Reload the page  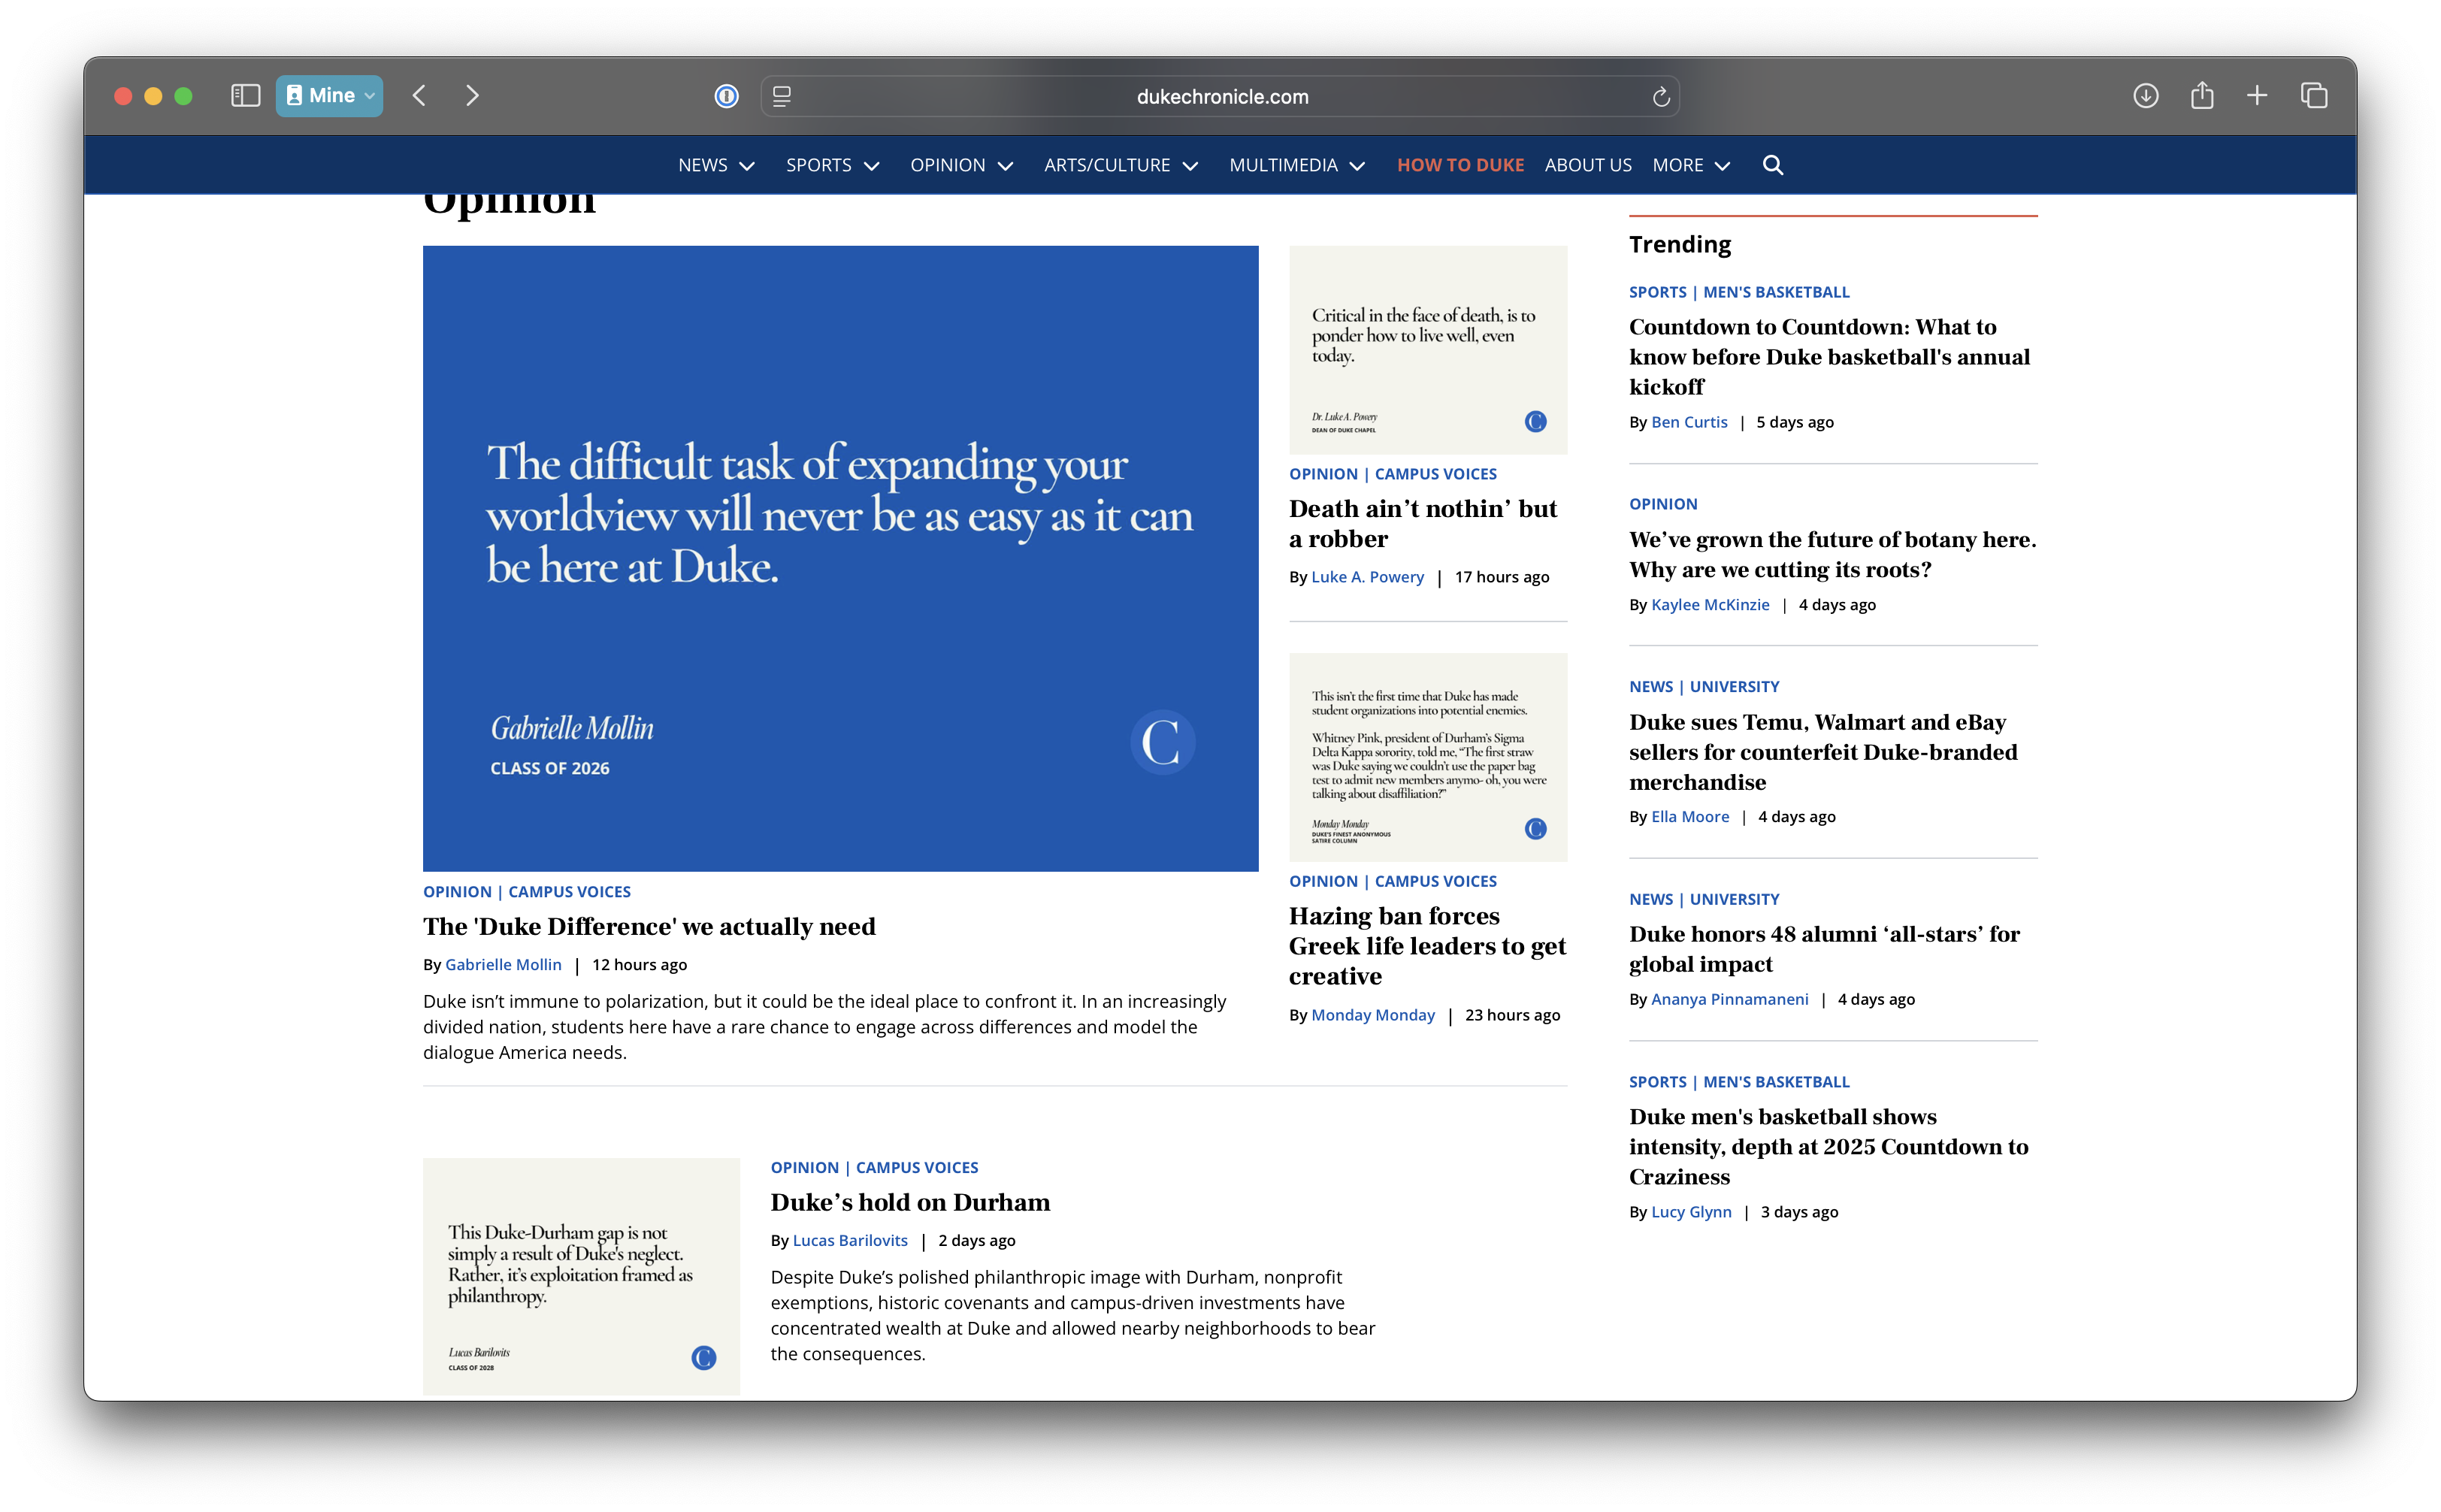click(1661, 97)
